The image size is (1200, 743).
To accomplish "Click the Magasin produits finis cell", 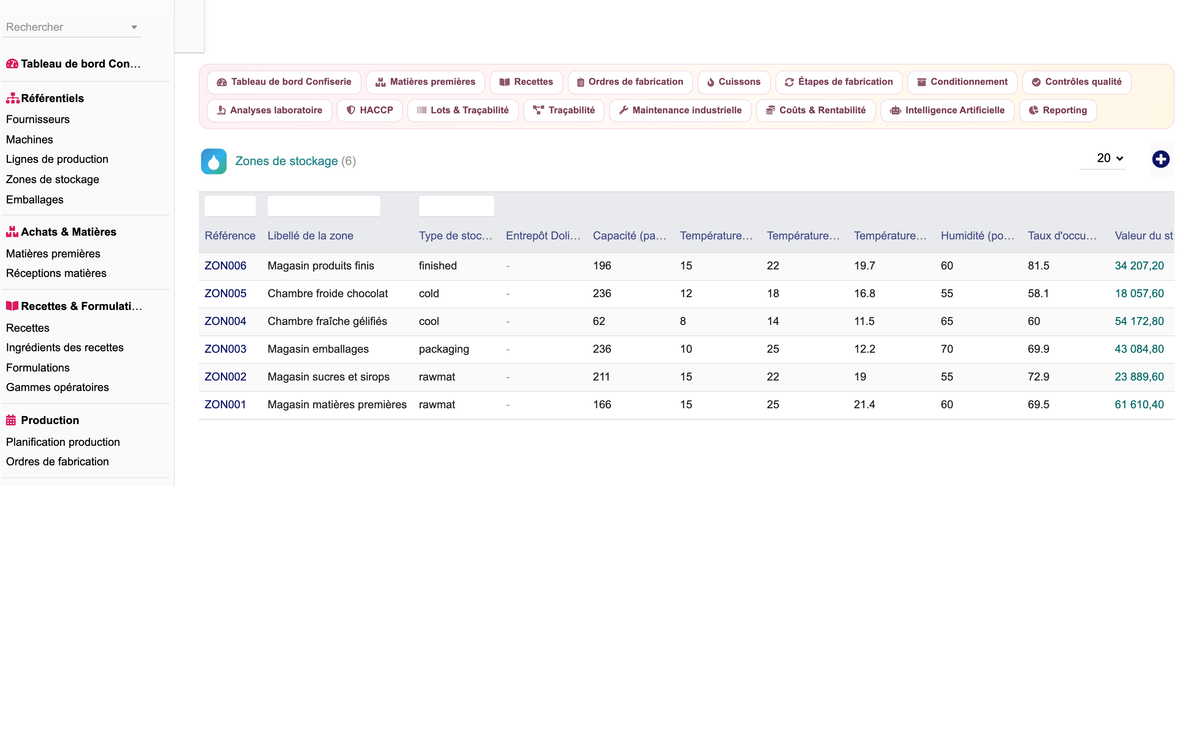I will point(321,266).
